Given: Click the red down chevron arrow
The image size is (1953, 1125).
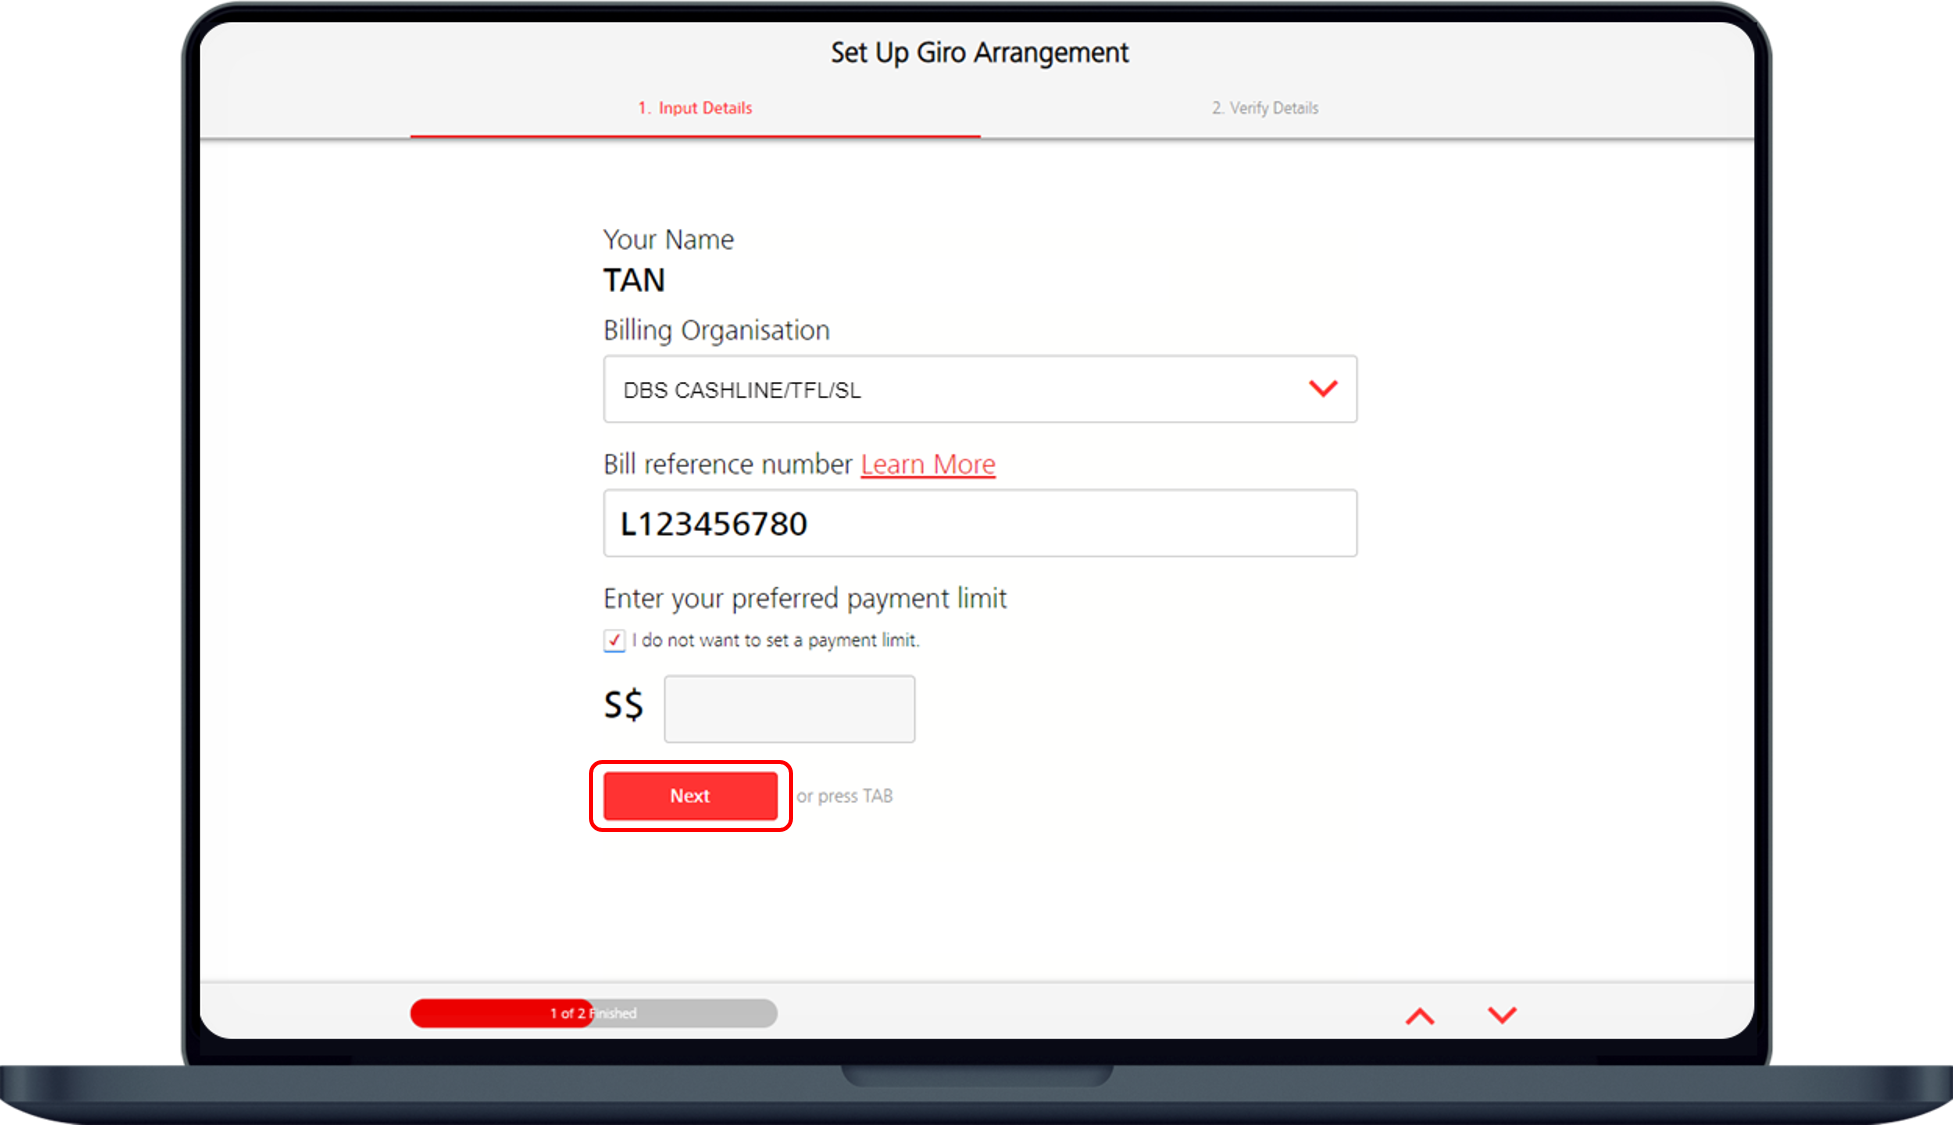Looking at the screenshot, I should point(1502,1015).
